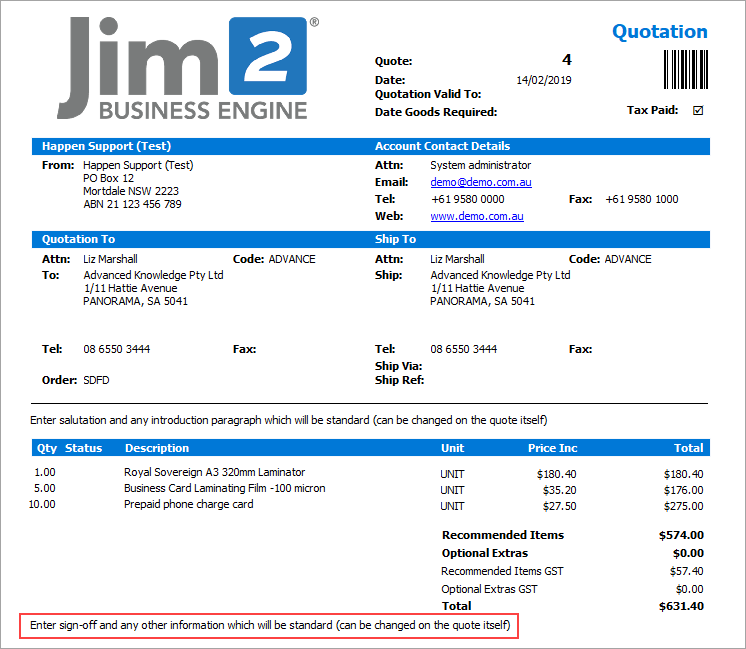Select the ADVANCE code under Quotation To
This screenshot has width=746, height=649.
(292, 259)
